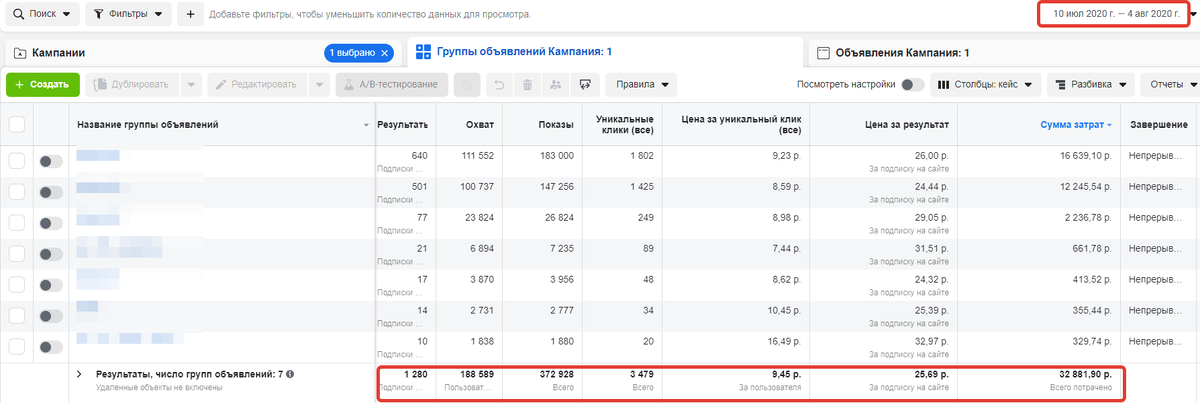Toggle on/off switch for 413,52 р. row
Screen dimensions: 1200x403
tap(50, 285)
